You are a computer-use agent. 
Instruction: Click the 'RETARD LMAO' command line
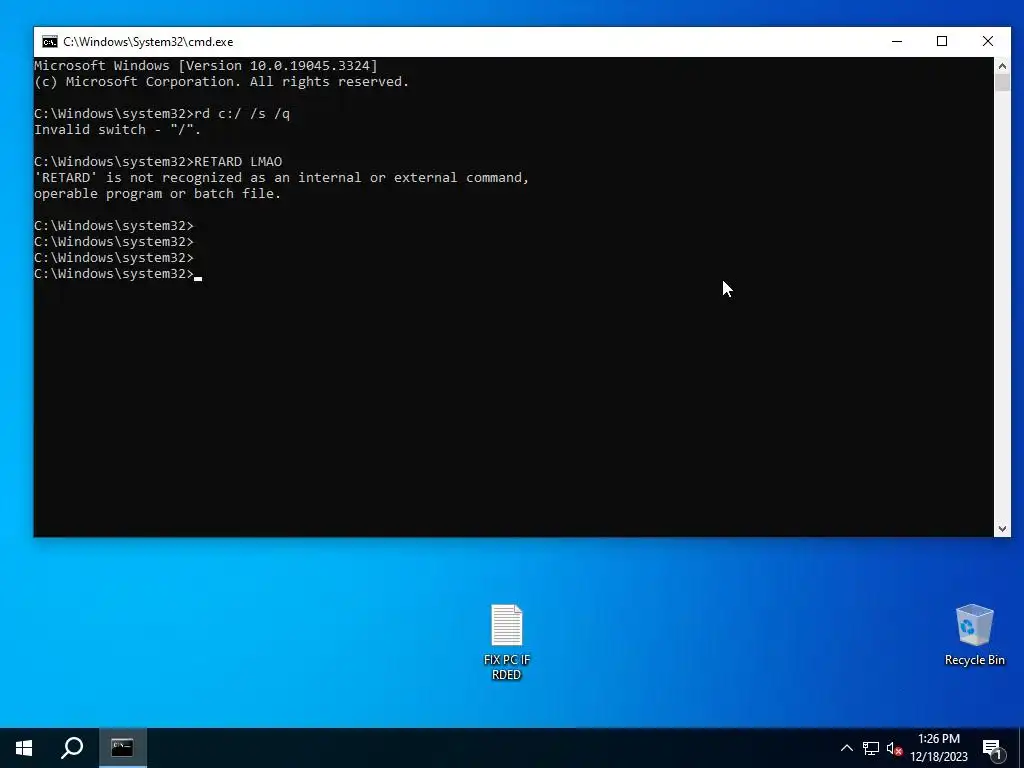[x=158, y=161]
